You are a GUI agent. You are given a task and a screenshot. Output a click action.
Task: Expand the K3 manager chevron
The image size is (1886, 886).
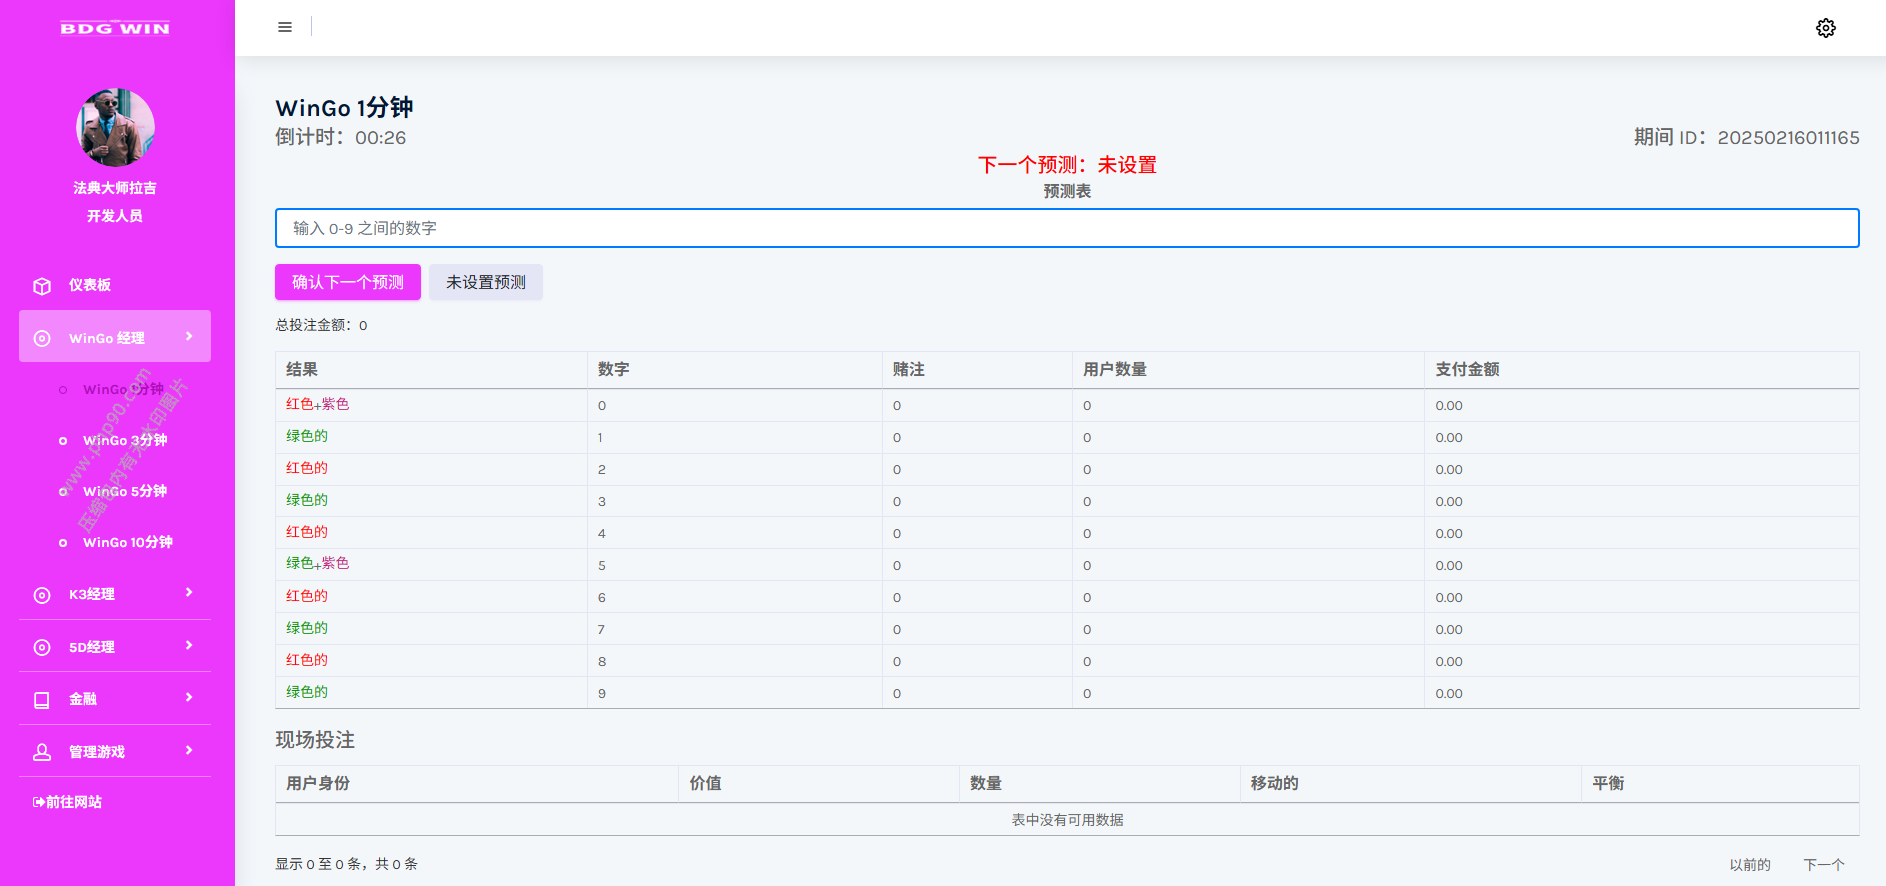(x=189, y=593)
